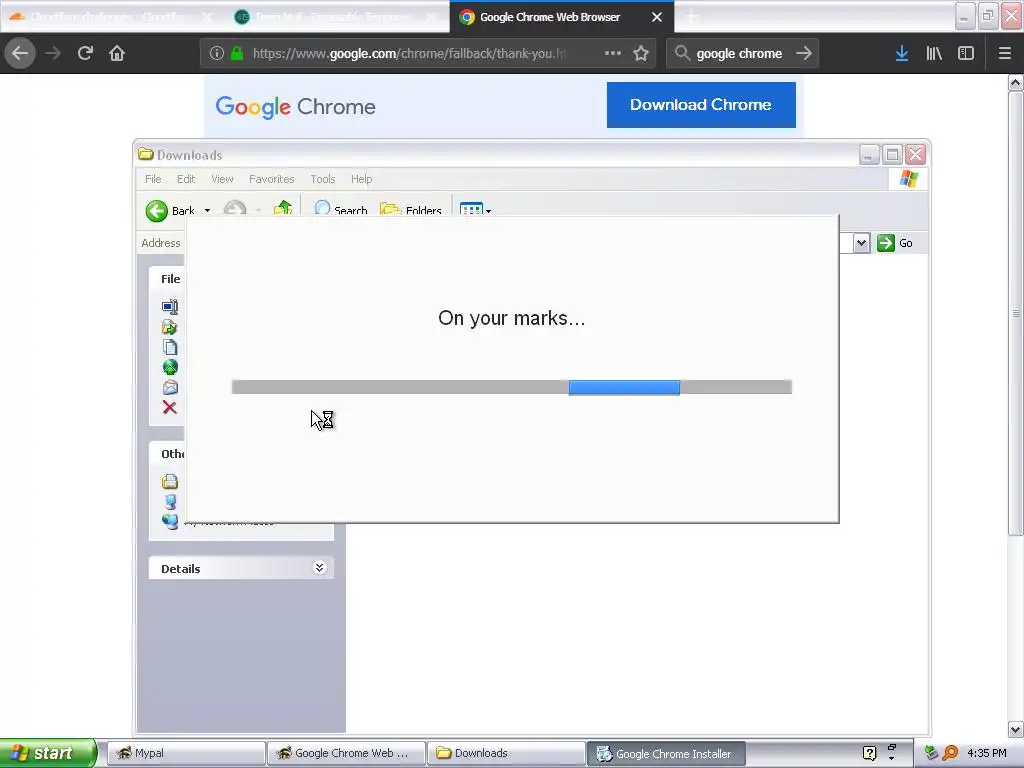Click the copy this file icon
The width and height of the screenshot is (1024, 768).
tap(170, 347)
